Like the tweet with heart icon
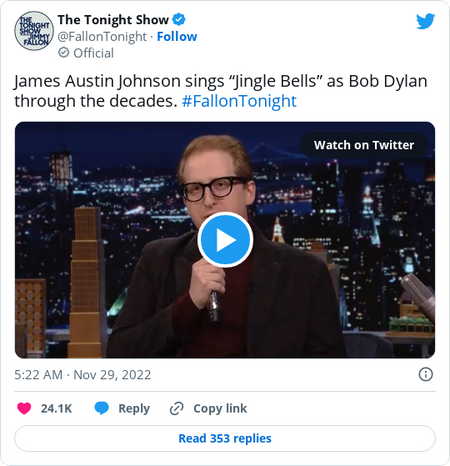The width and height of the screenshot is (450, 466). point(24,408)
